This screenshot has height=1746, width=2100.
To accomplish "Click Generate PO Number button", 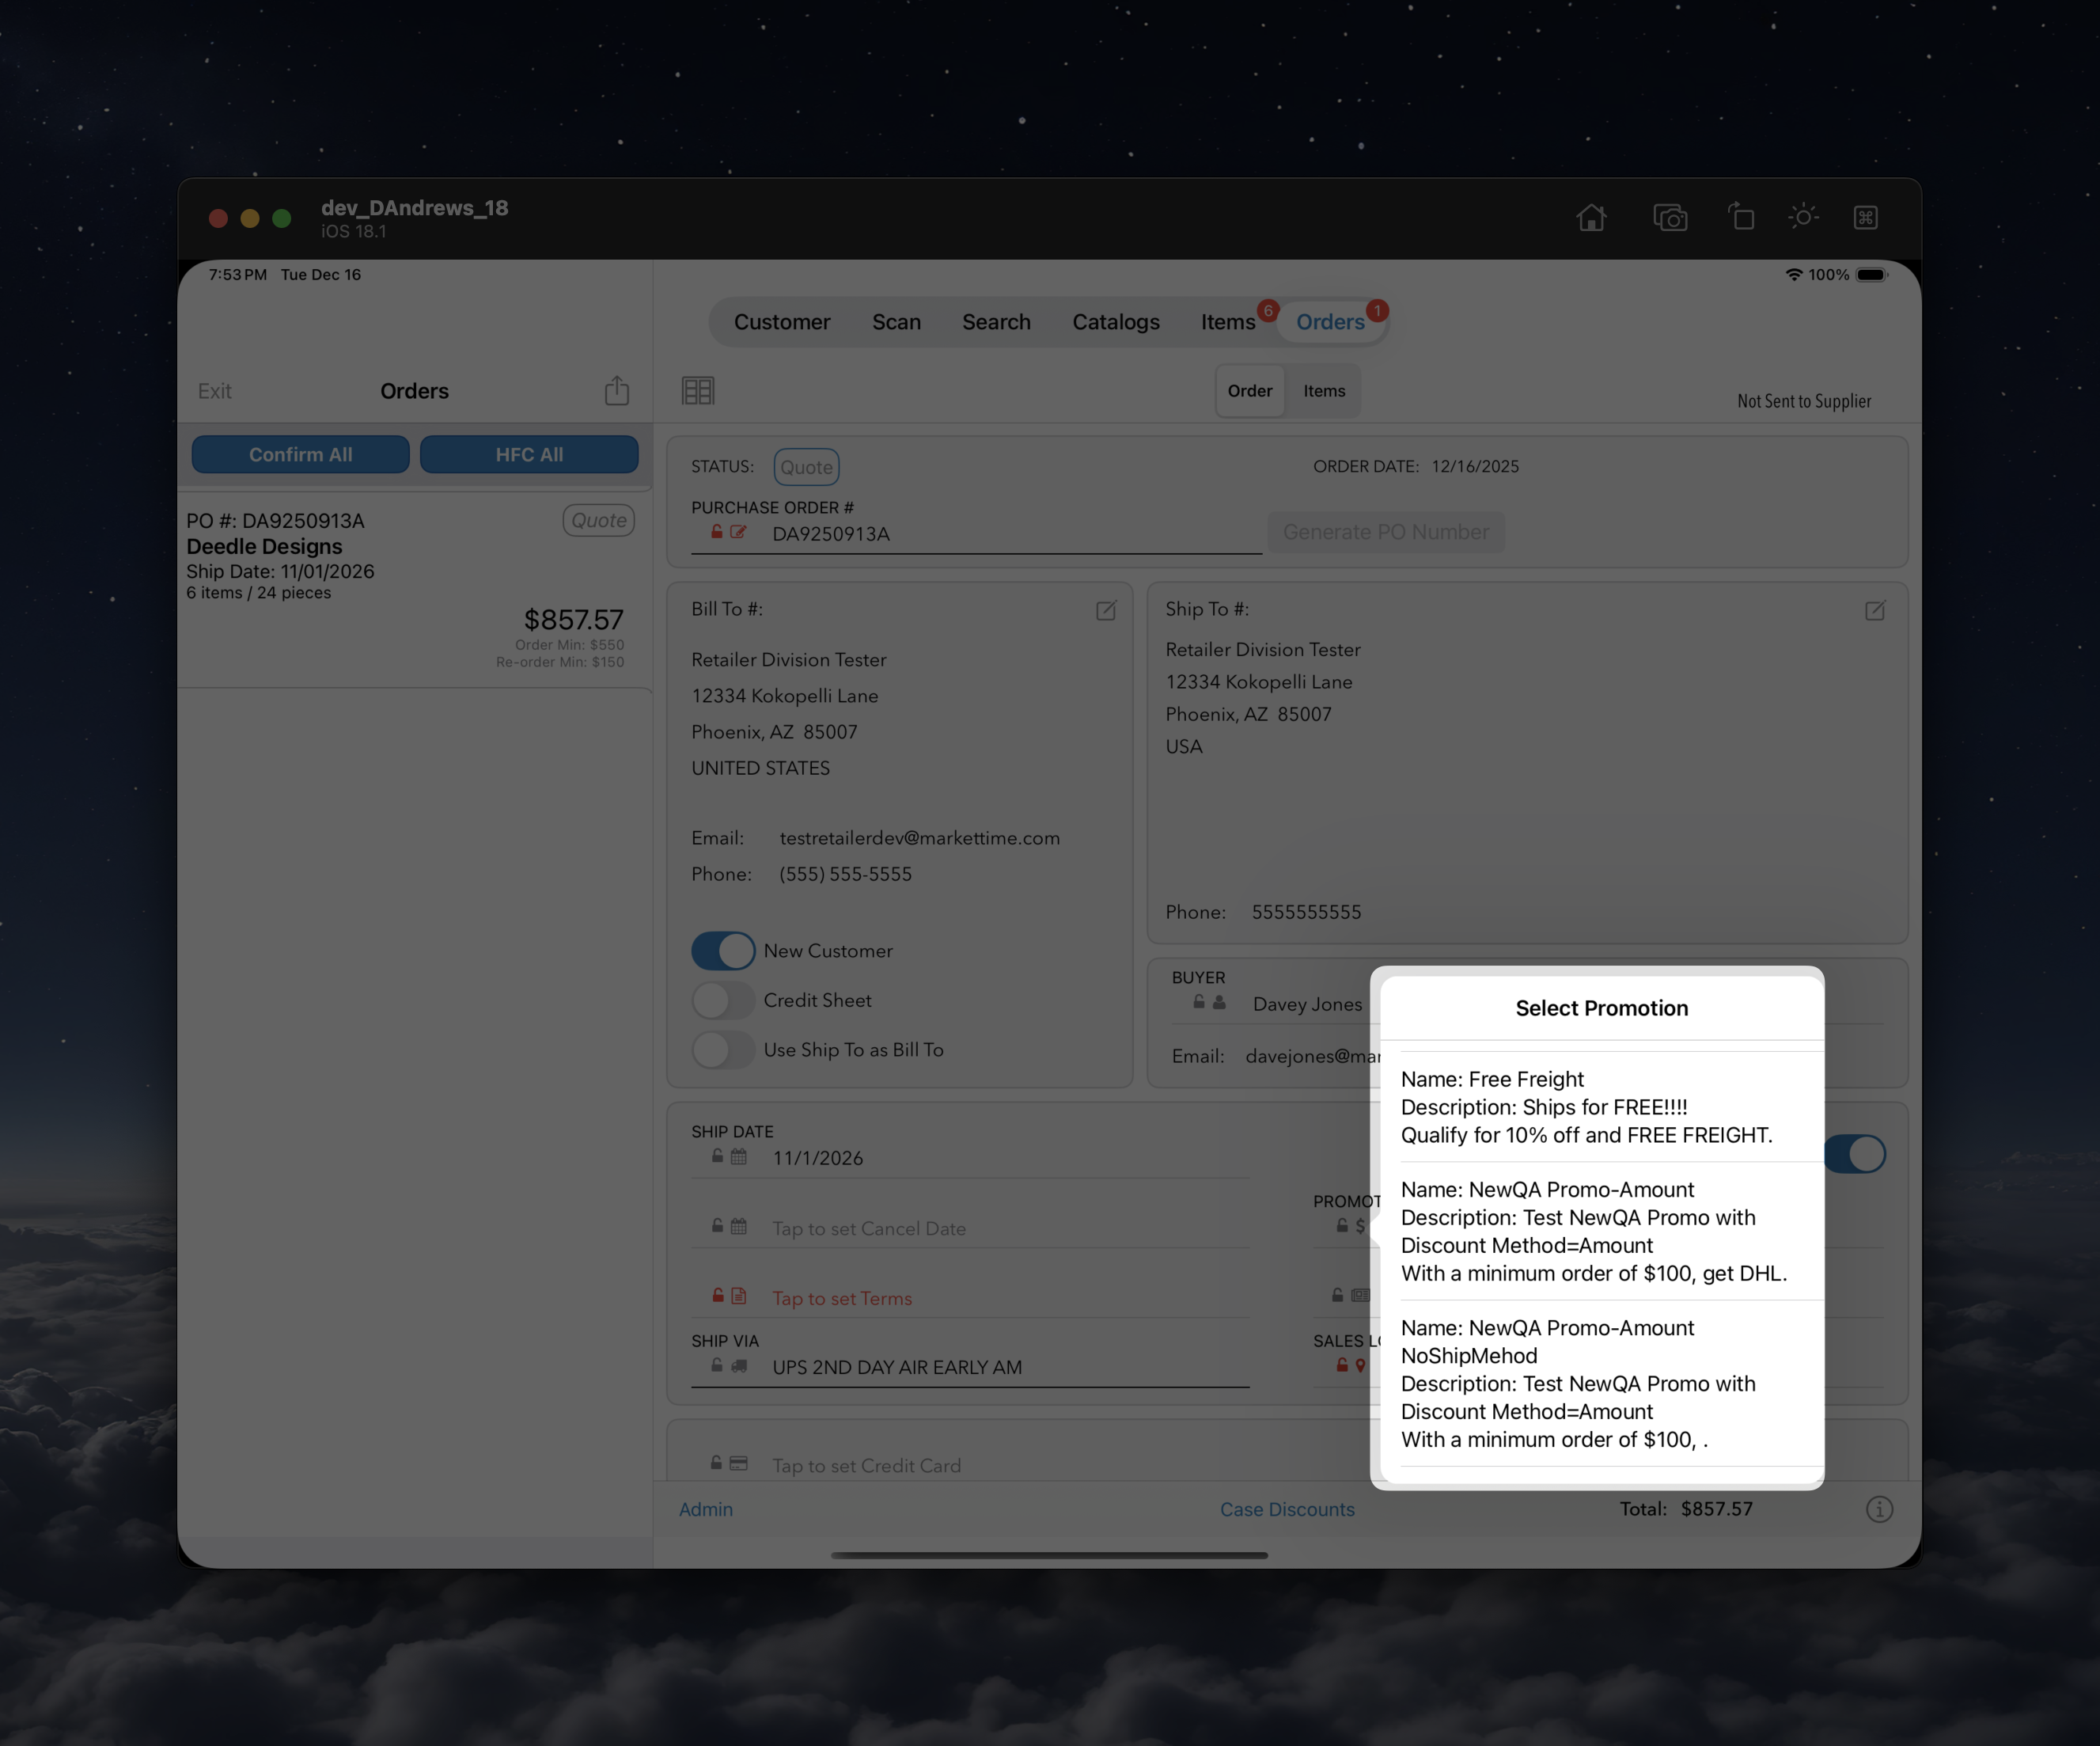I will pyautogui.click(x=1386, y=532).
